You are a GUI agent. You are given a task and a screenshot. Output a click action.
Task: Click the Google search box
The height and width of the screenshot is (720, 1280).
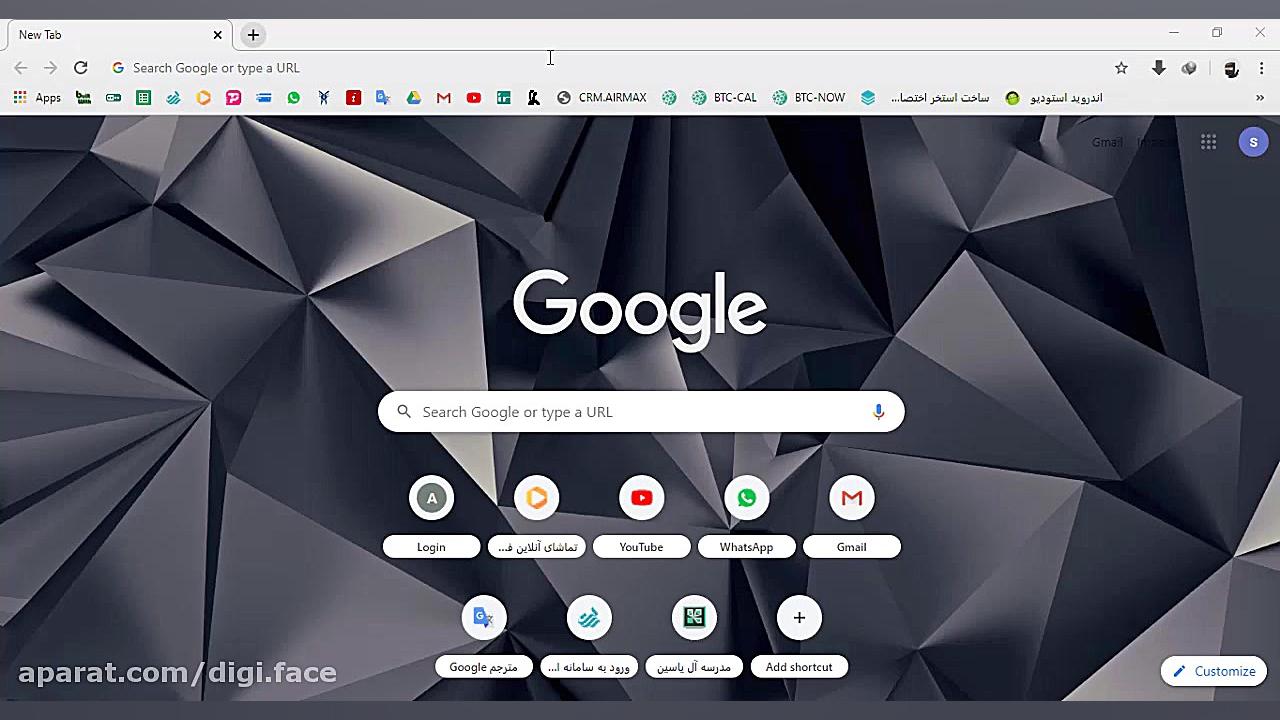(x=641, y=412)
